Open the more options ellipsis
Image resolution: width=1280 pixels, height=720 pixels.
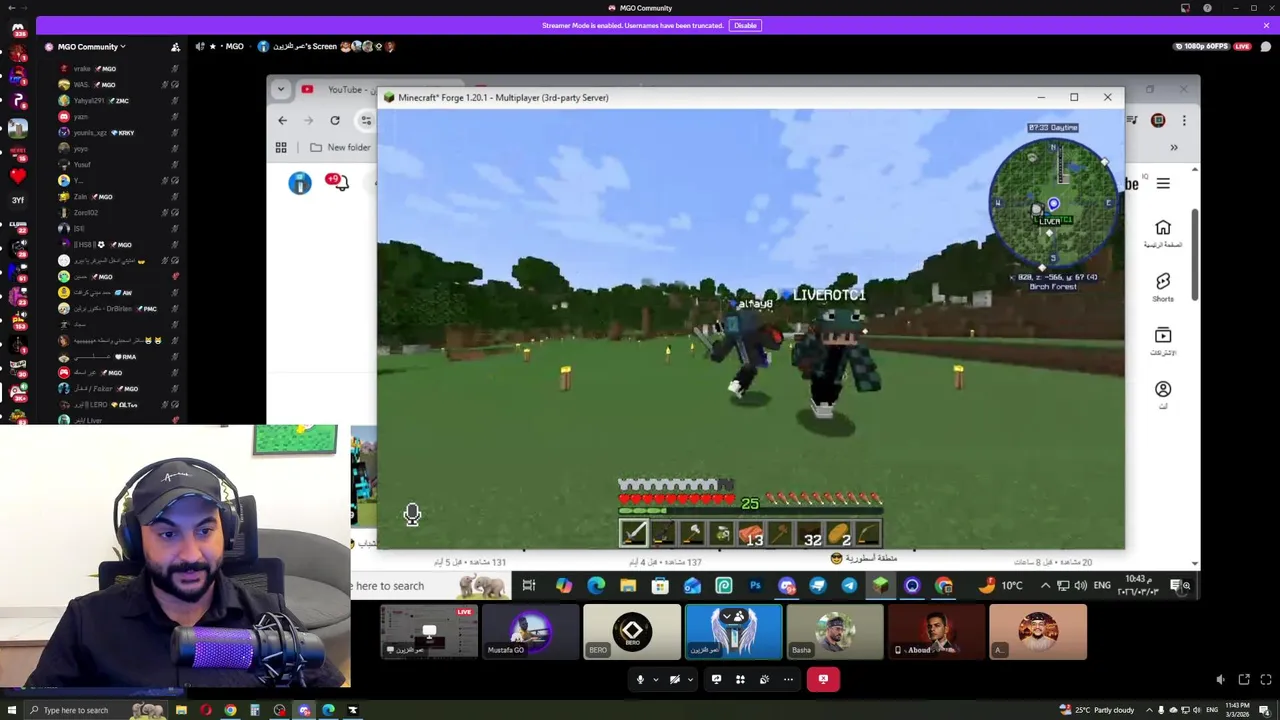(788, 679)
